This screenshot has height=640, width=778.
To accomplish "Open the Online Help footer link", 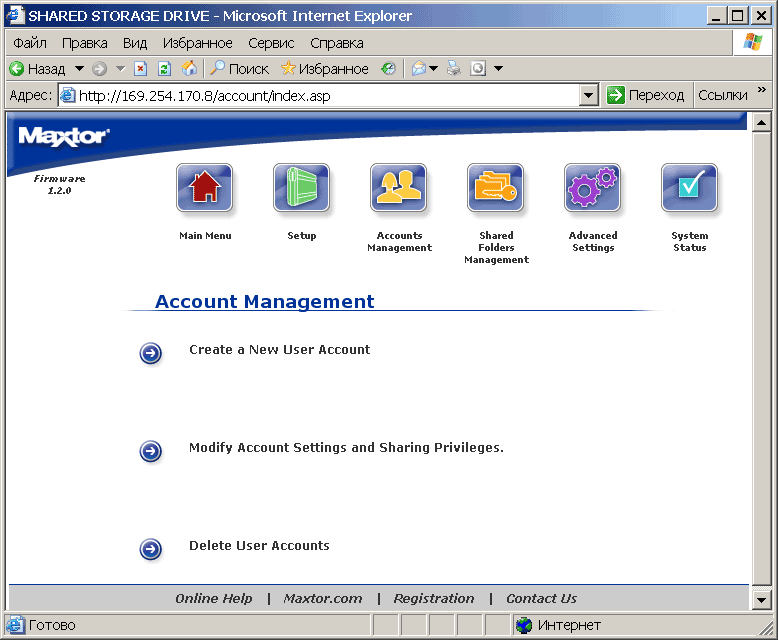I will click(x=213, y=599).
